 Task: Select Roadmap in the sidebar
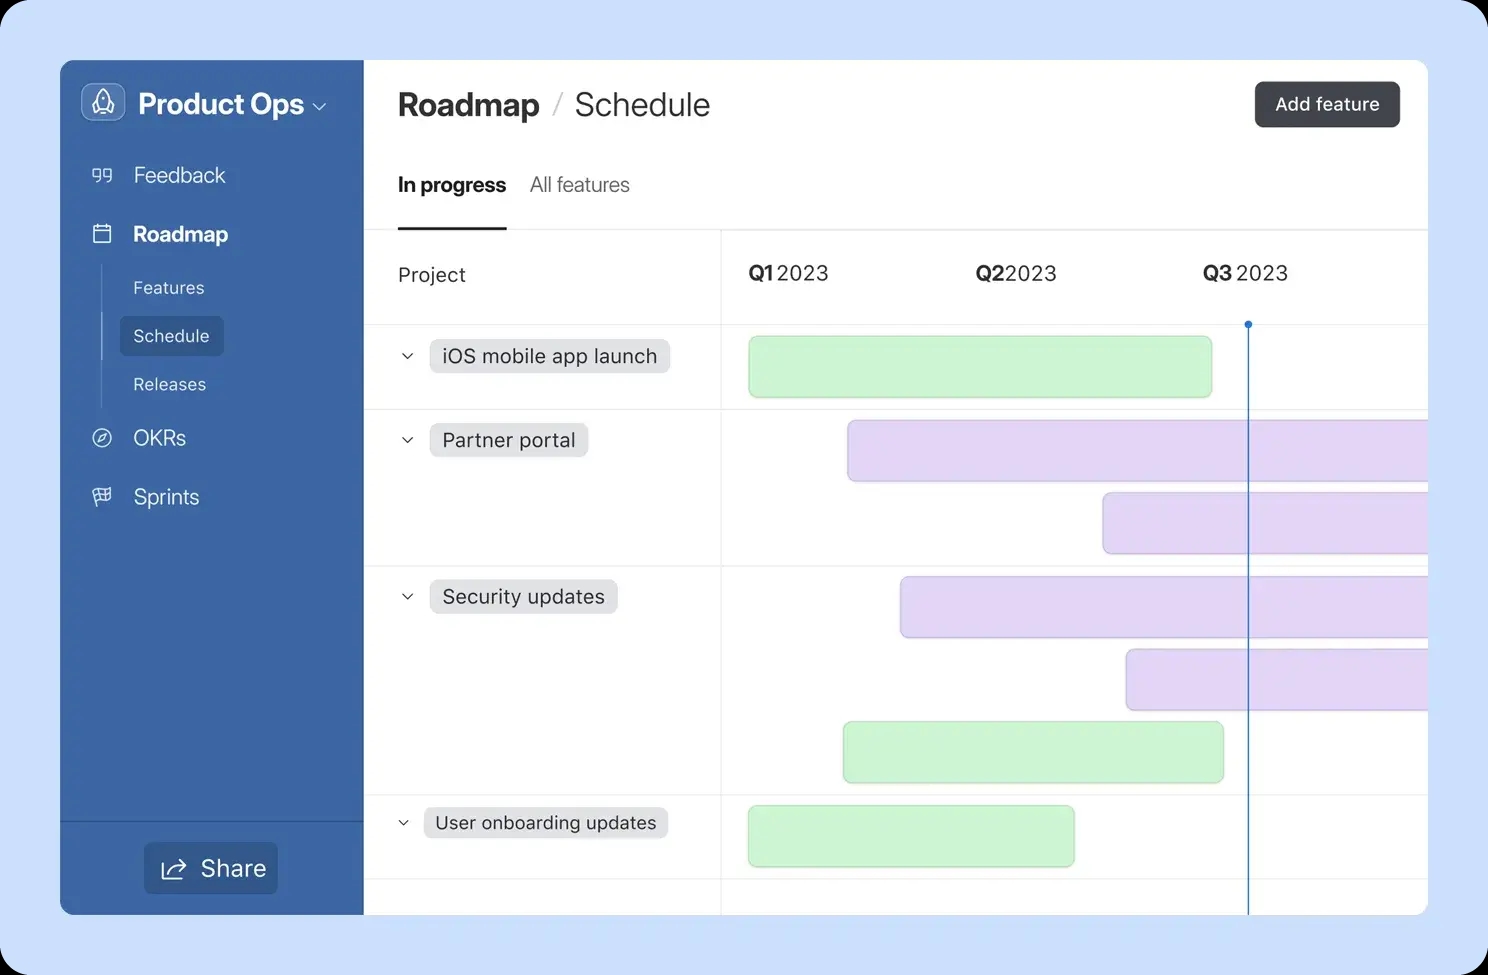click(180, 234)
